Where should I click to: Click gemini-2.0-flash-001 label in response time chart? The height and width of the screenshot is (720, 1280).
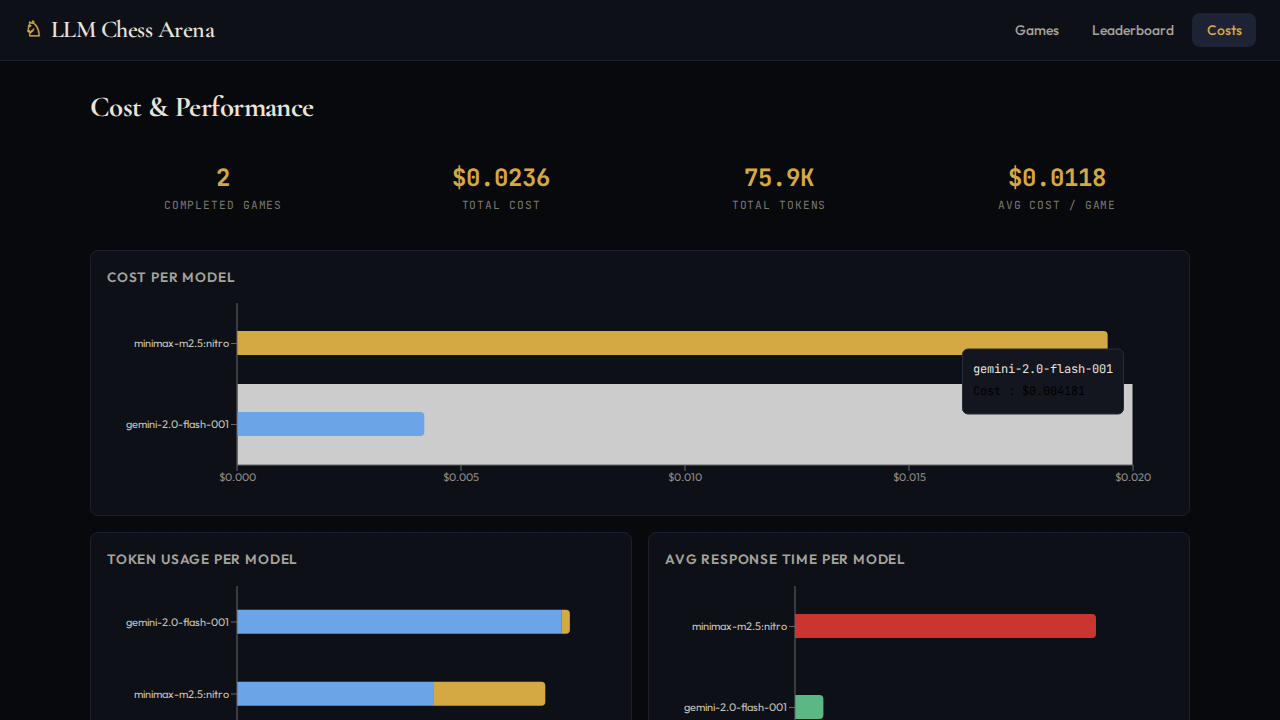click(736, 707)
